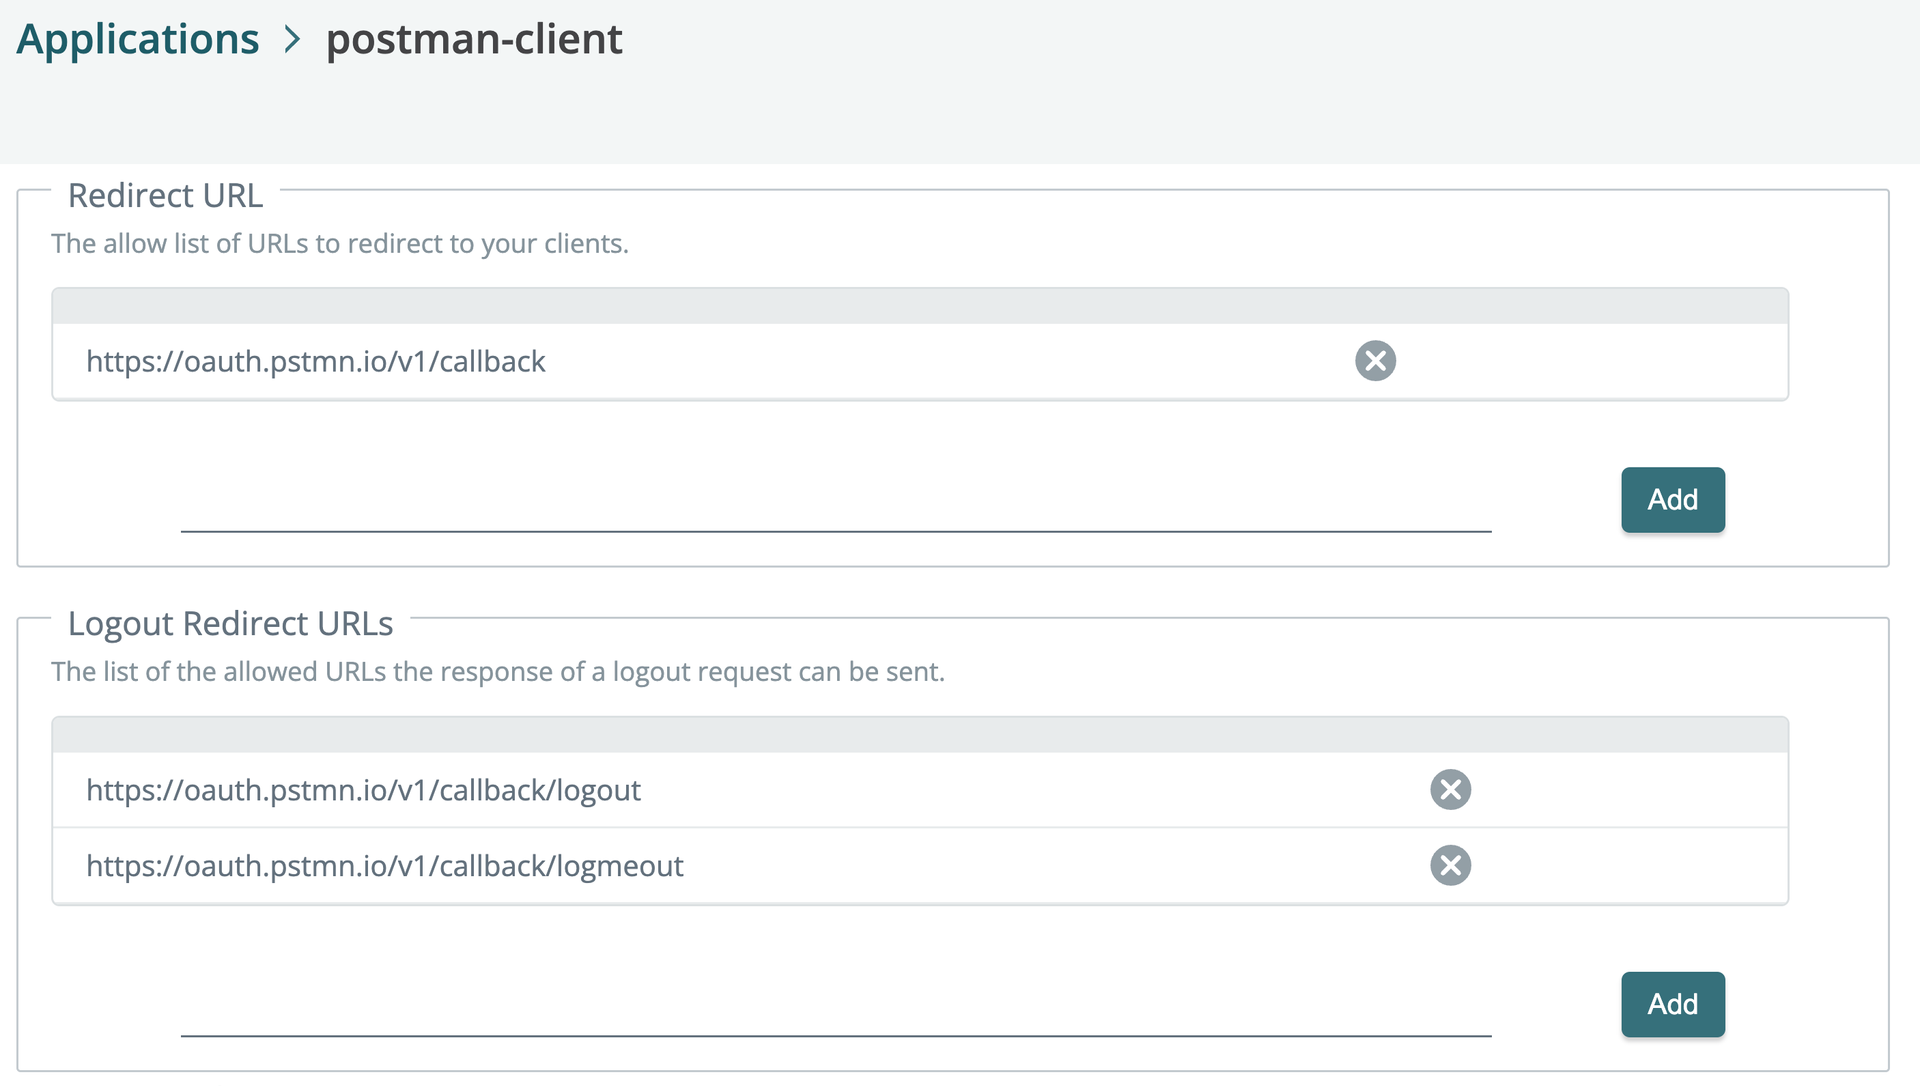
Task: Click the logout request response description text
Action: tap(498, 672)
